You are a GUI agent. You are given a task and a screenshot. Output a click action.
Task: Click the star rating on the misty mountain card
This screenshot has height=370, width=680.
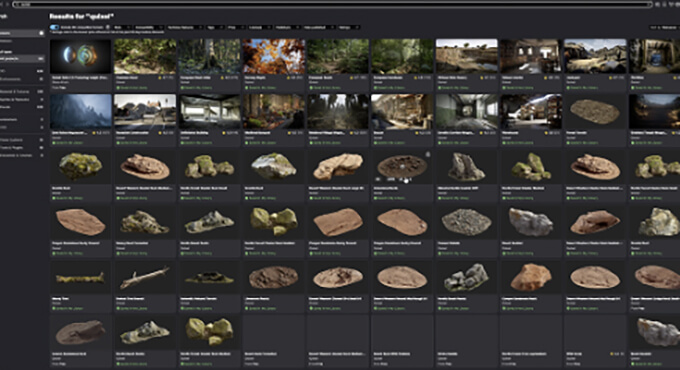coord(102,133)
